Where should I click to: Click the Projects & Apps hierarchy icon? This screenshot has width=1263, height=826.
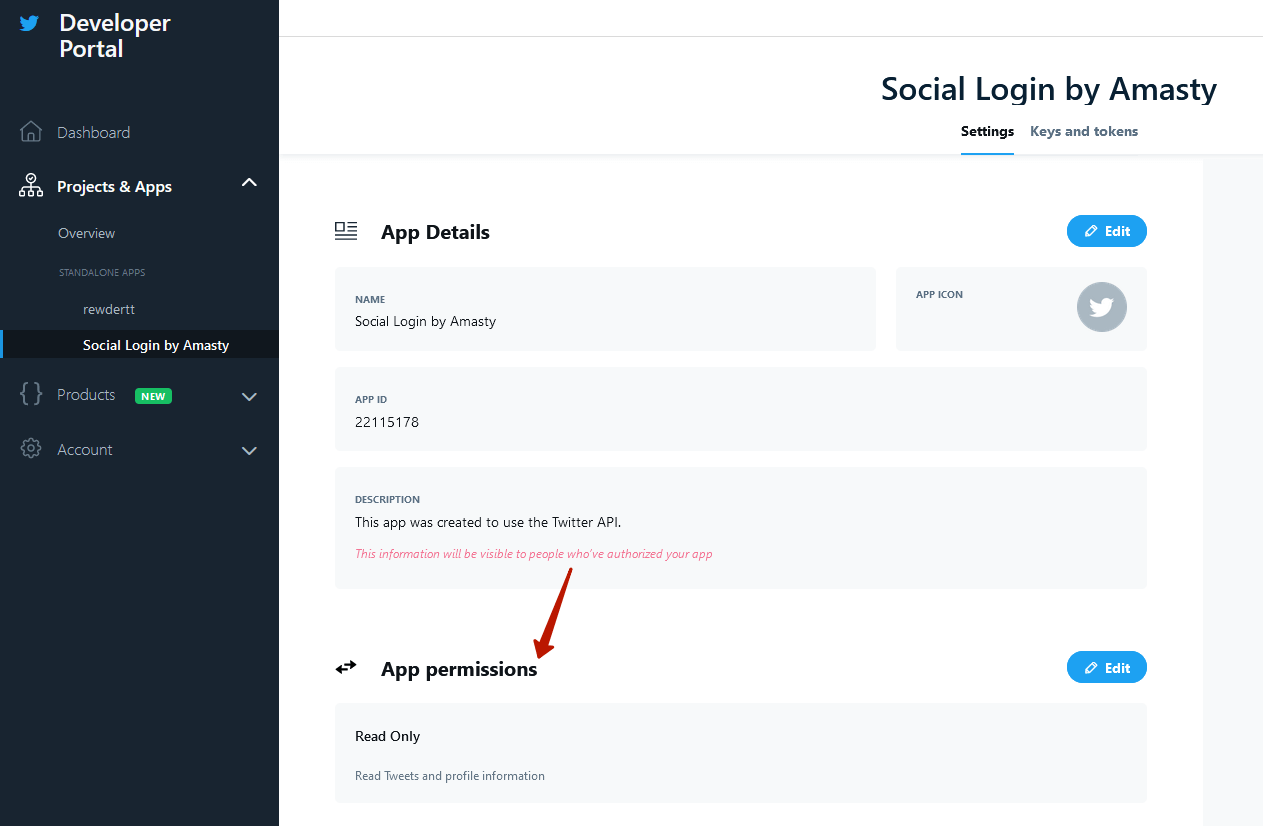tap(31, 186)
